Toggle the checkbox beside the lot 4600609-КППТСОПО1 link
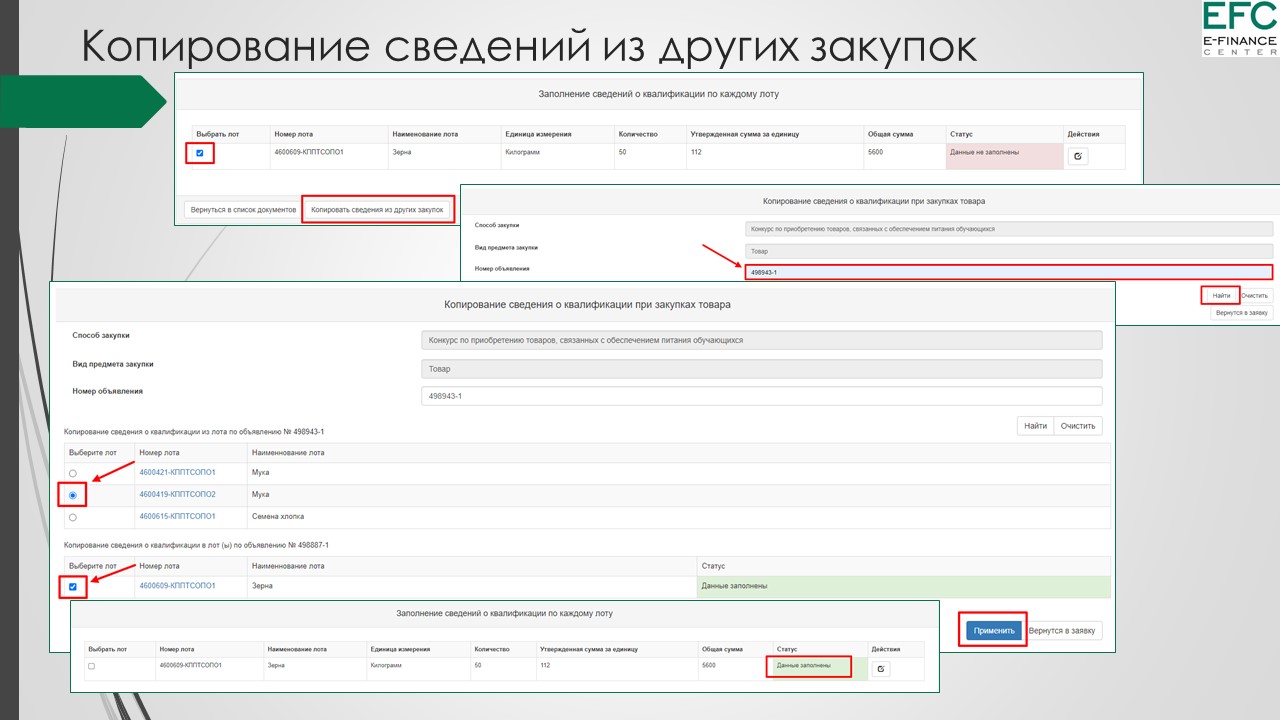Image resolution: width=1280 pixels, height=720 pixels. 73,587
